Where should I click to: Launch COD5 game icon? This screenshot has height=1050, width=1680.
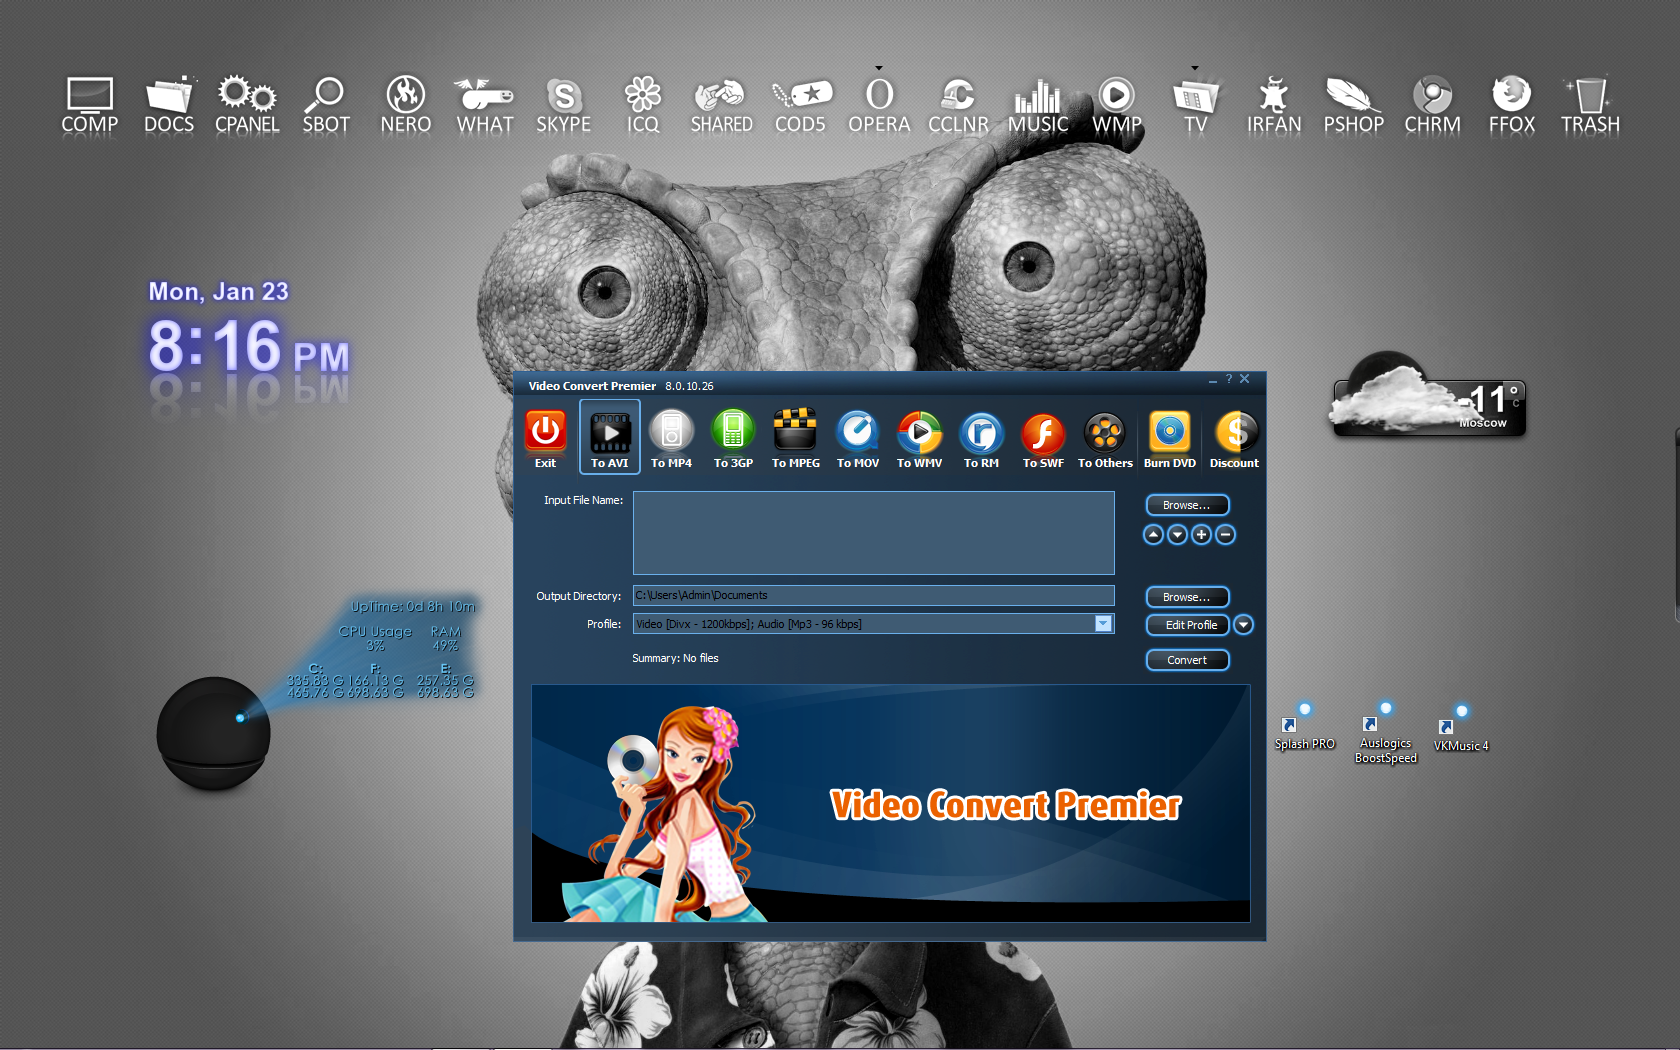click(x=801, y=105)
